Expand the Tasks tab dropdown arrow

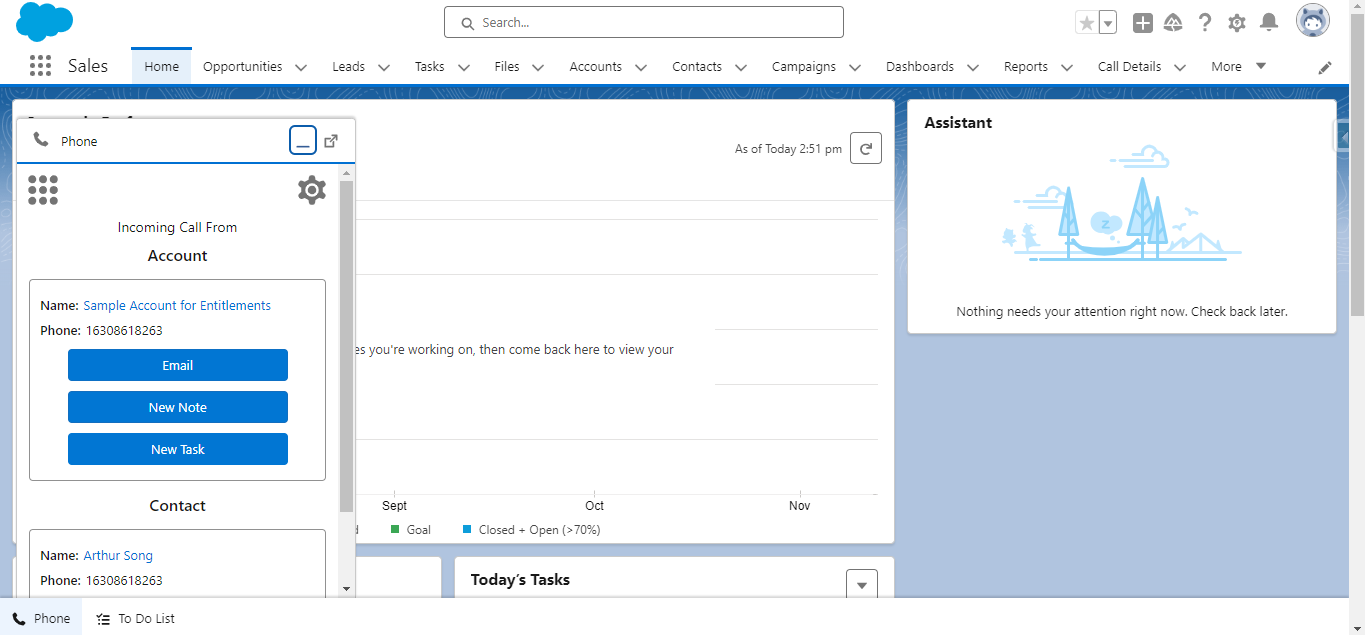464,68
